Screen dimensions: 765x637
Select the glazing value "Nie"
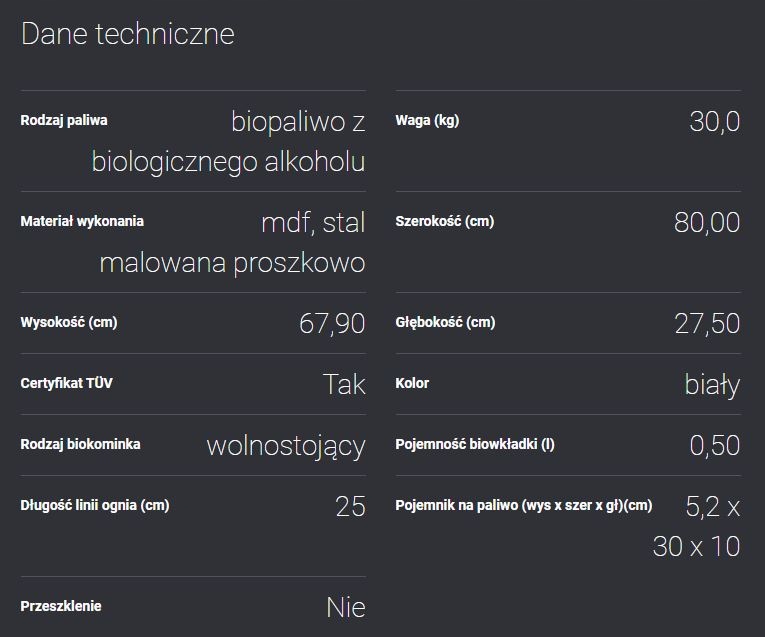click(346, 606)
